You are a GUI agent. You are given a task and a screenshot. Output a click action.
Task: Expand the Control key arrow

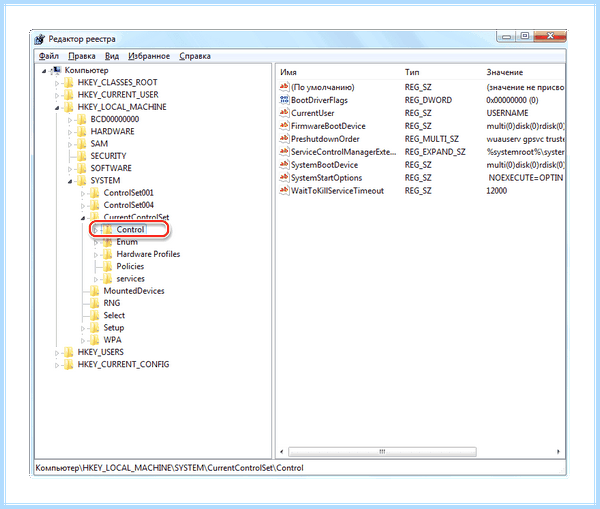click(x=96, y=230)
